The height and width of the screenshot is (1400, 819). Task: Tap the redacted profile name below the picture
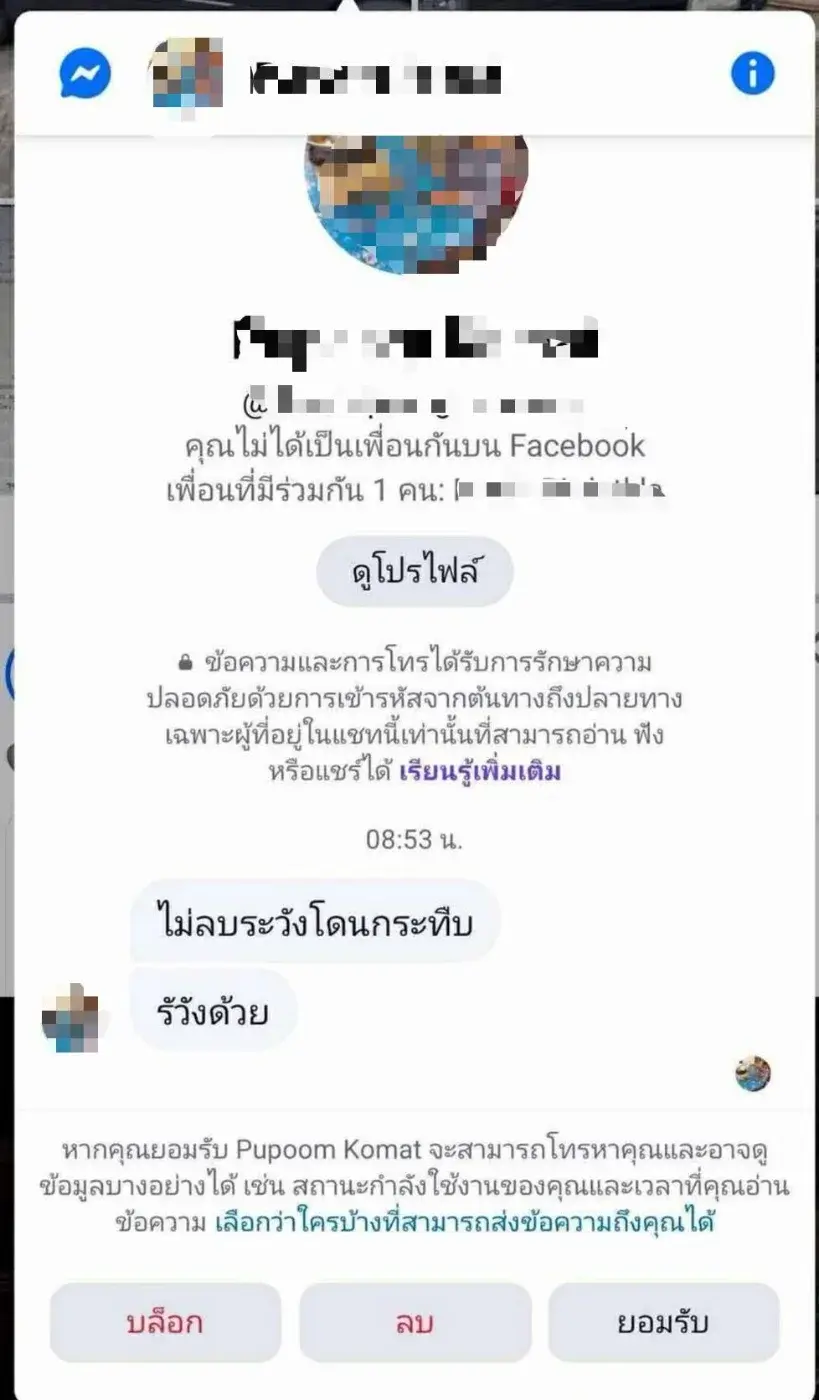tap(415, 338)
